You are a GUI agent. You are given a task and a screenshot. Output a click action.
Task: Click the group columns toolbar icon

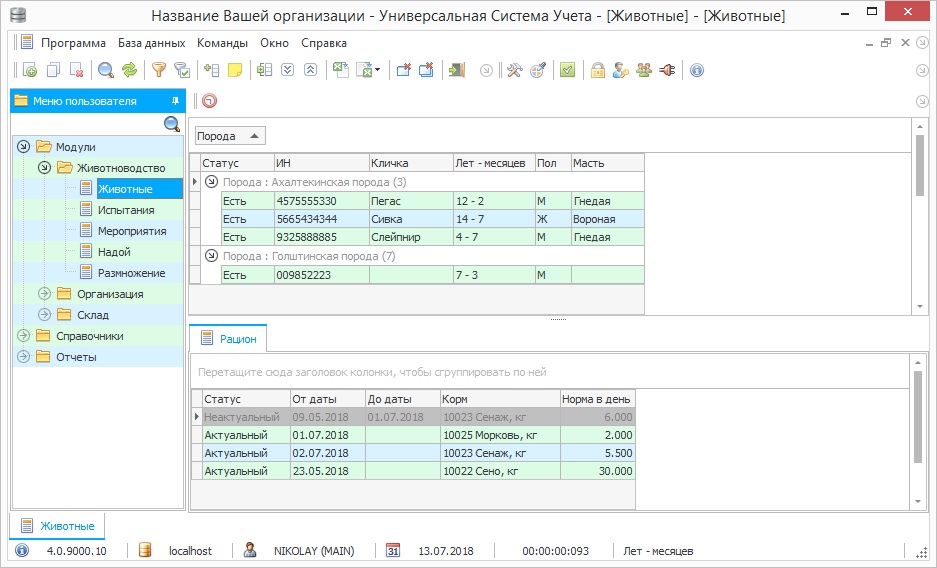click(x=264, y=70)
